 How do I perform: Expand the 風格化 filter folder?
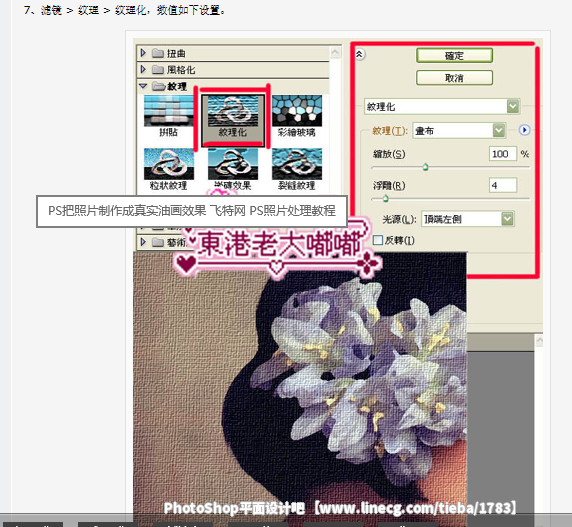click(x=143, y=69)
